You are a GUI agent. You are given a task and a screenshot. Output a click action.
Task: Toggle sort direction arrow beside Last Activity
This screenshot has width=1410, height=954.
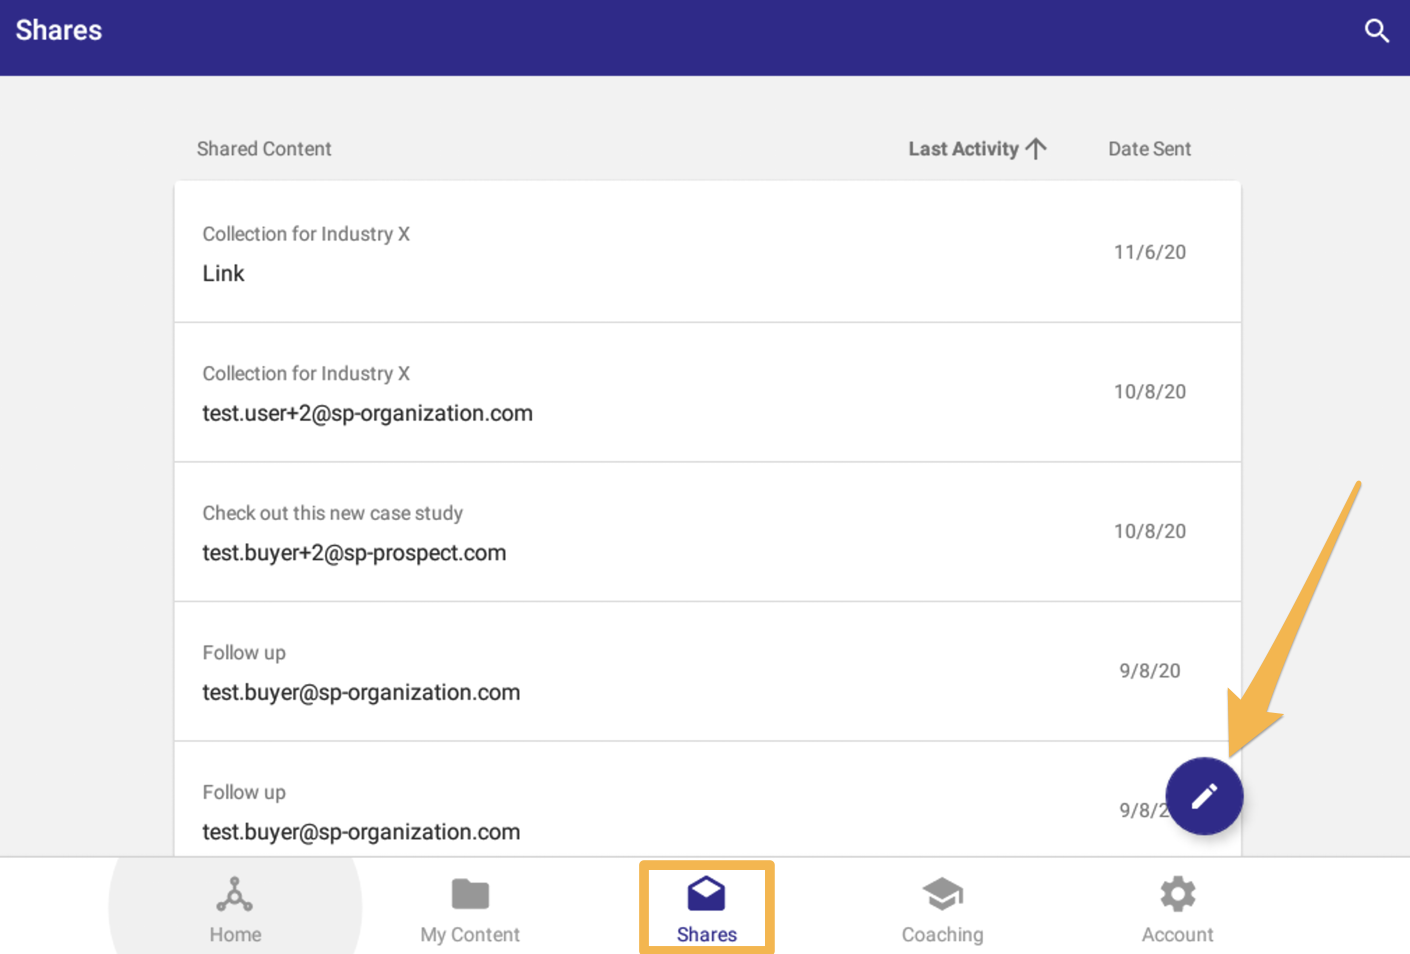point(1036,149)
